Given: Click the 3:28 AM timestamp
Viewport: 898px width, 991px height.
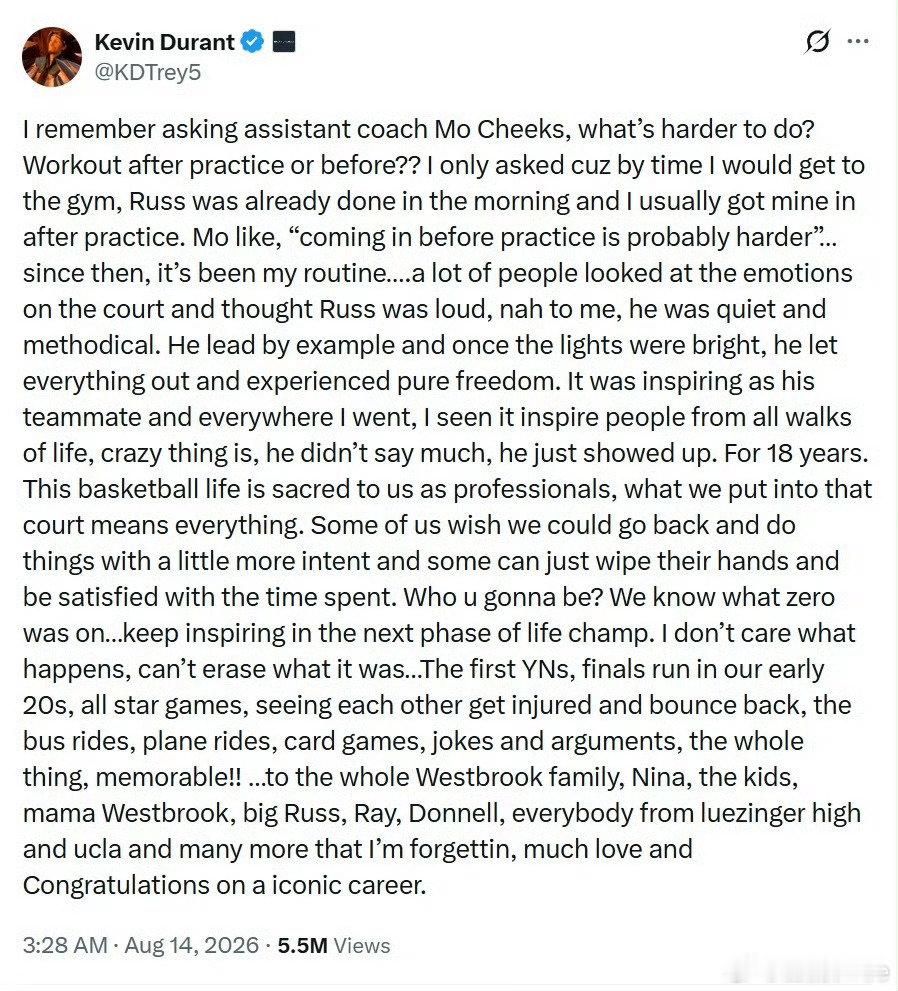Looking at the screenshot, I should 64,945.
